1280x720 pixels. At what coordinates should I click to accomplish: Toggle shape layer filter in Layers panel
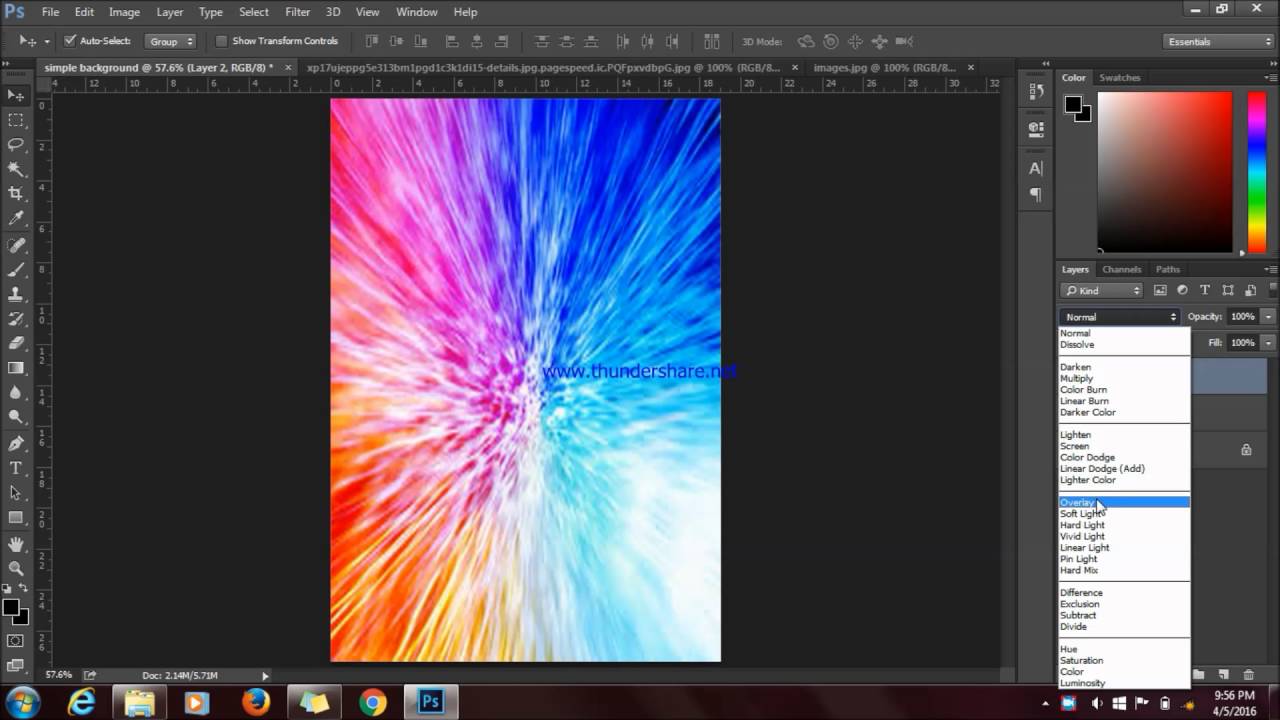(1228, 290)
